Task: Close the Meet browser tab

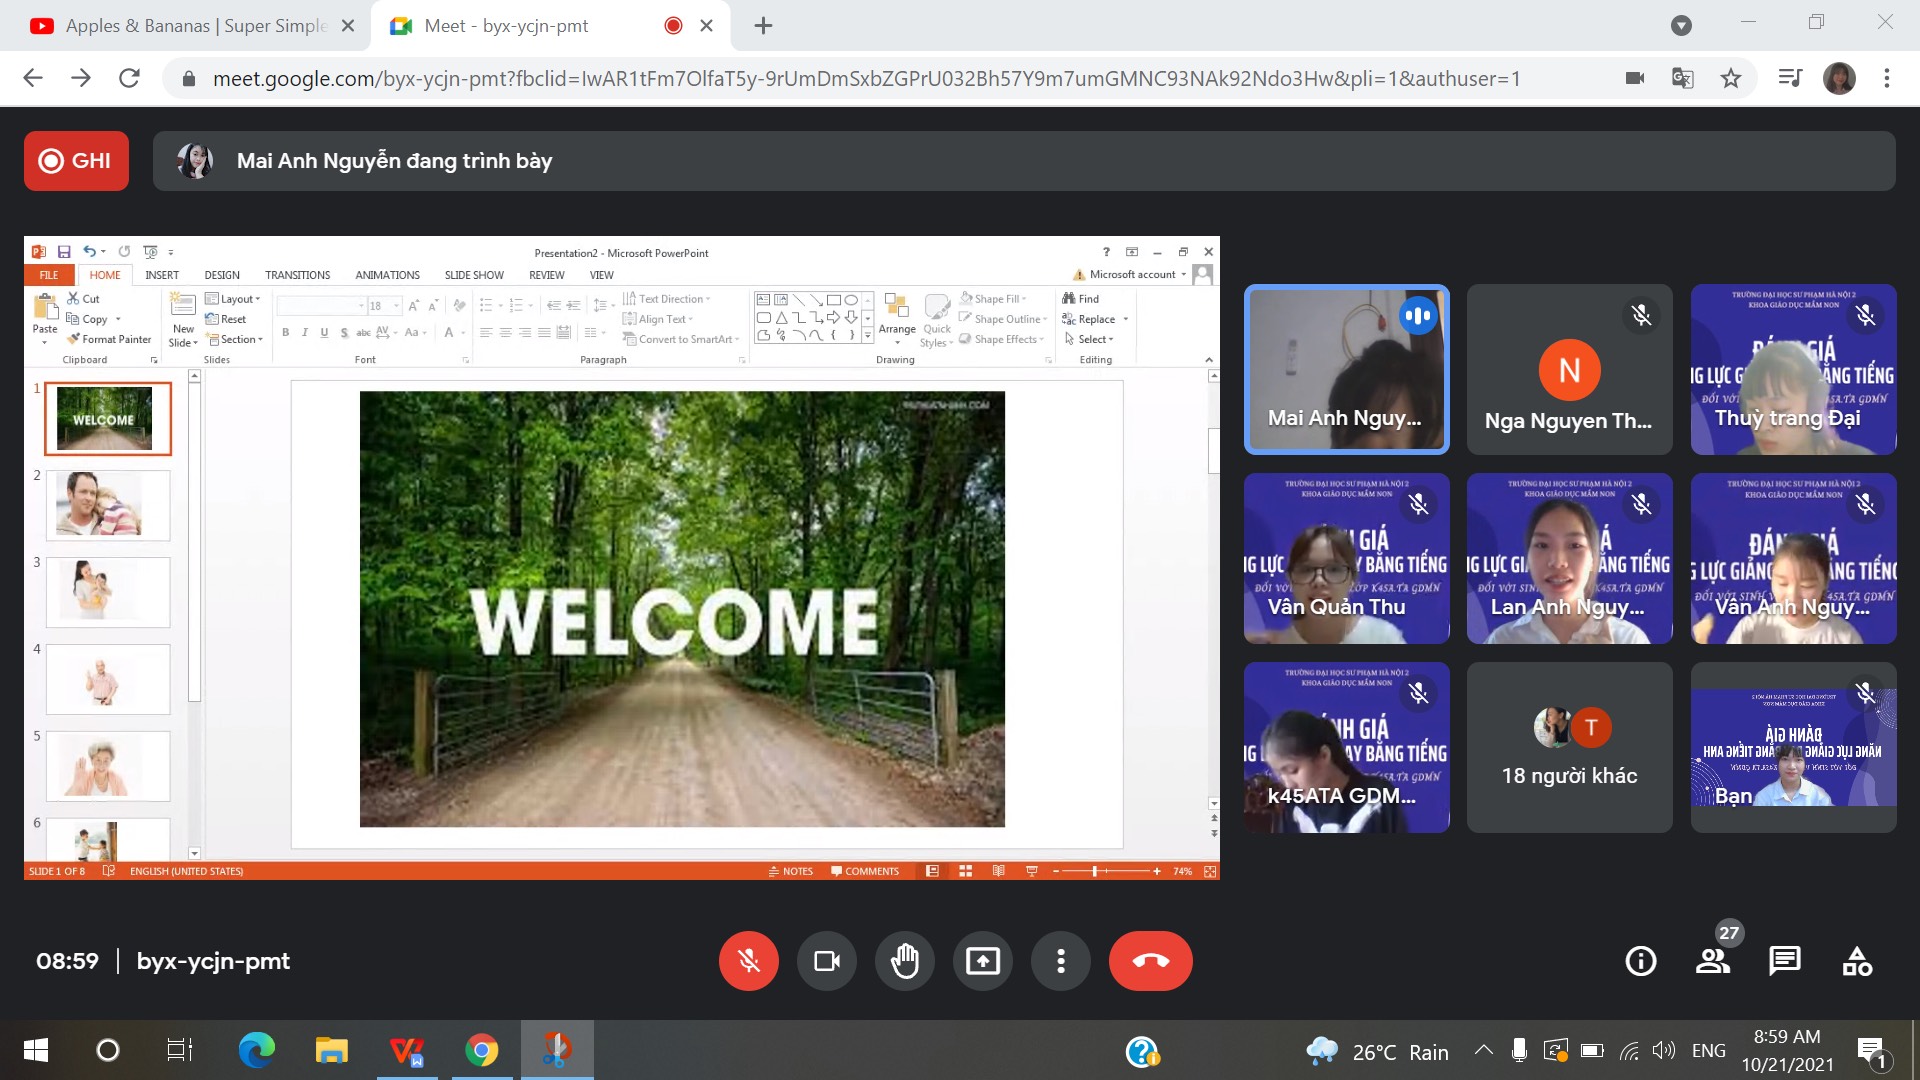Action: [x=706, y=26]
